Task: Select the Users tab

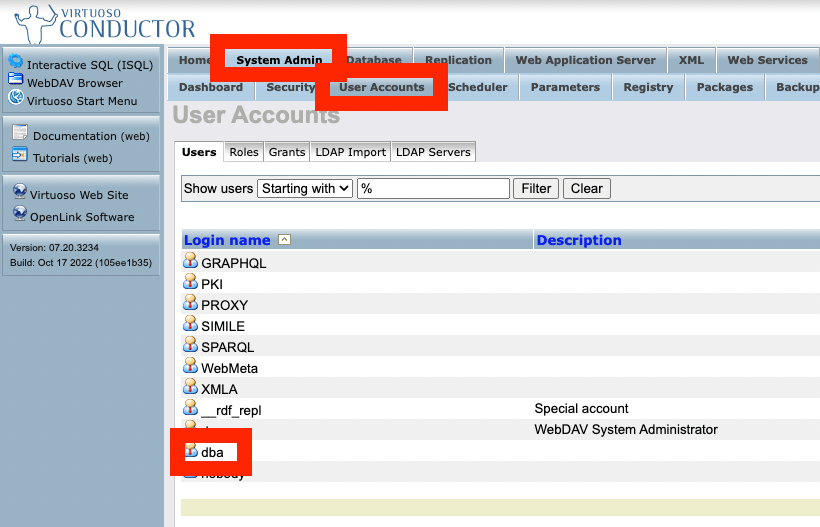Action: point(199,152)
